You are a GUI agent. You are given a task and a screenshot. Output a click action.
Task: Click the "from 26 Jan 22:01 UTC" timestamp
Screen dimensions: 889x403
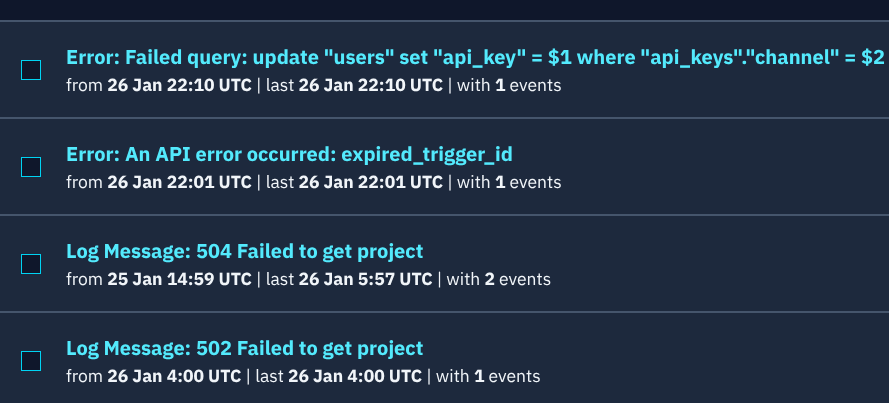(x=159, y=182)
